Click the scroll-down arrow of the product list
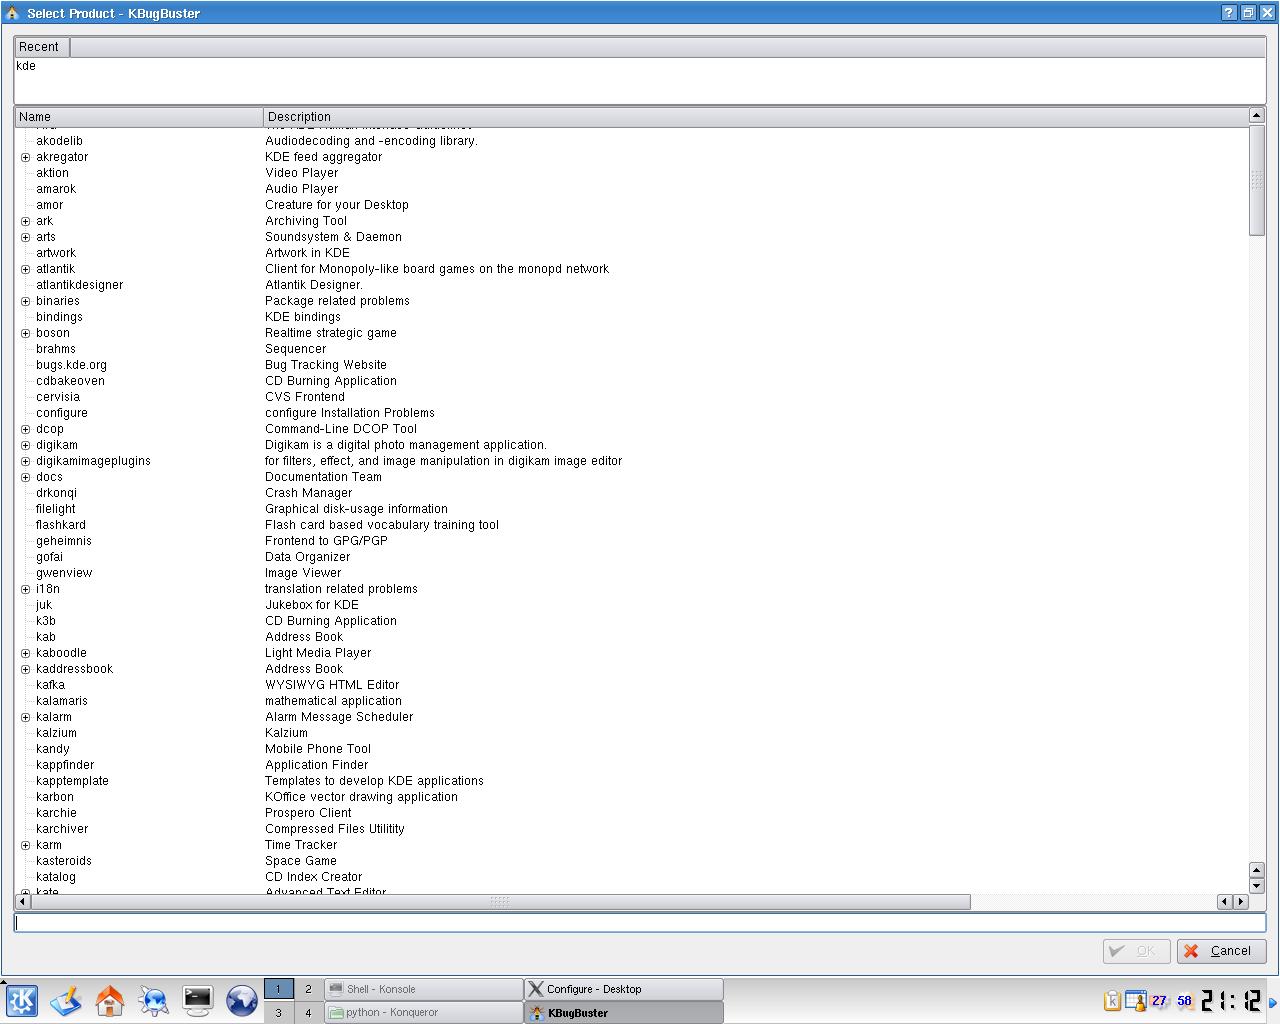Image resolution: width=1280 pixels, height=1024 pixels. click(x=1257, y=886)
